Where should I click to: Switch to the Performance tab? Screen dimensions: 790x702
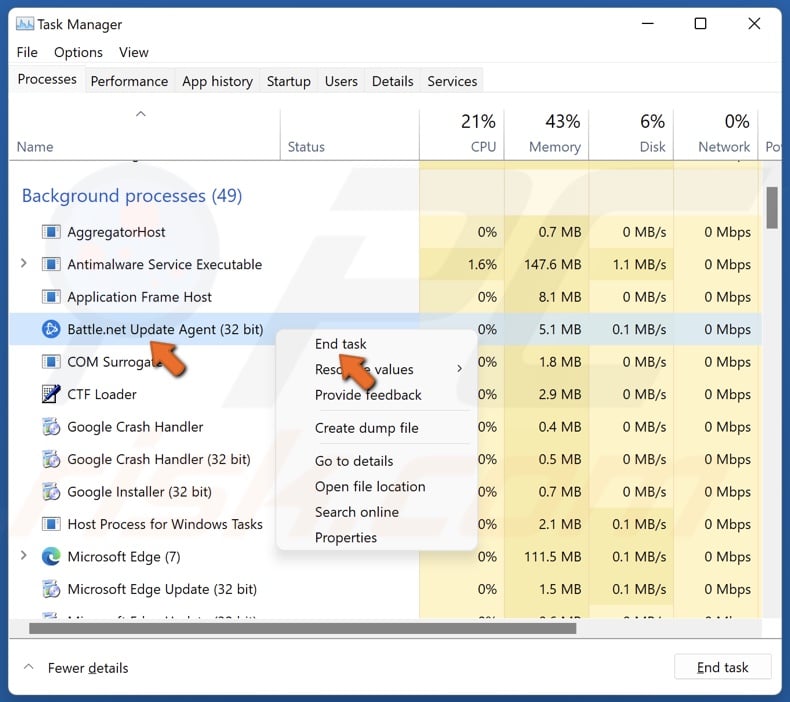click(129, 81)
